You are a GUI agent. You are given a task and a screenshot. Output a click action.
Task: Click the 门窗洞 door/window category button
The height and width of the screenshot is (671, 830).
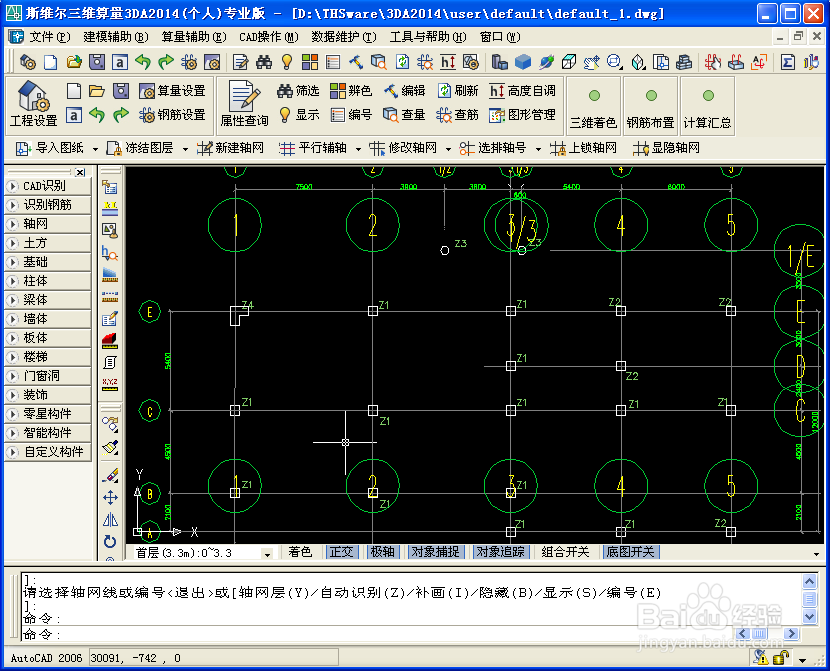(x=48, y=376)
